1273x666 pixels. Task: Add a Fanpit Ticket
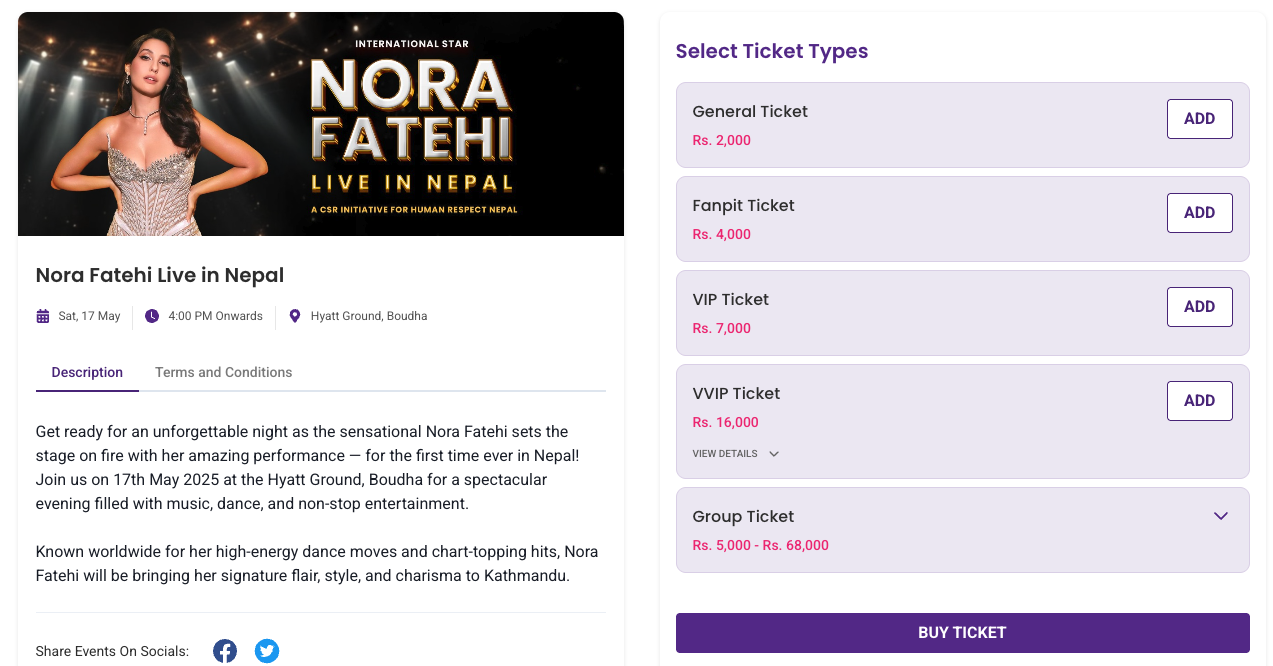click(x=1199, y=213)
